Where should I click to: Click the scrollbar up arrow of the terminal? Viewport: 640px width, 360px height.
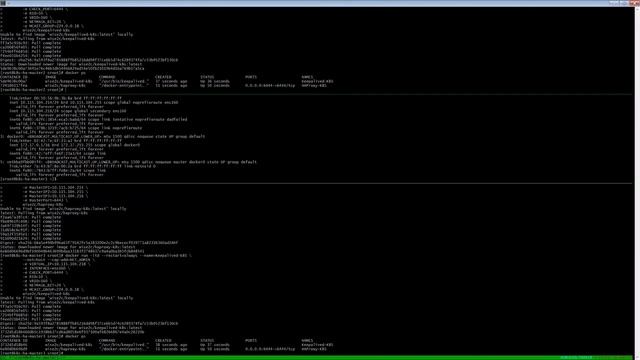[637, 9]
